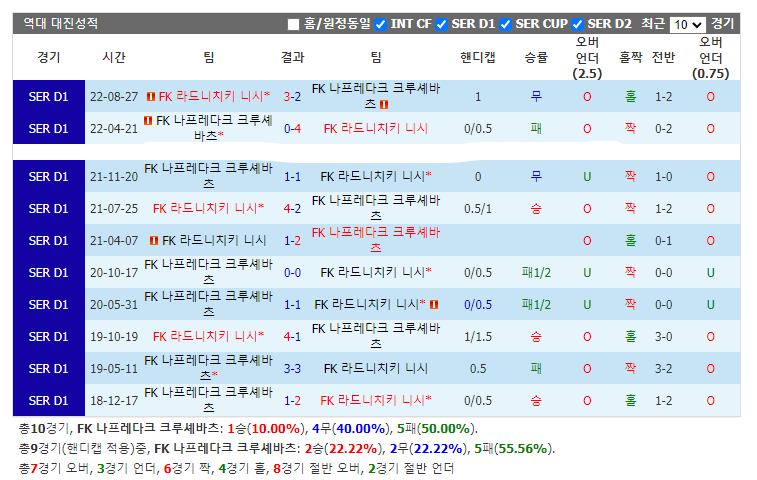This screenshot has width=757, height=480.
Task: Click the red card icon in 21-04-07 row
Action: click(x=154, y=240)
